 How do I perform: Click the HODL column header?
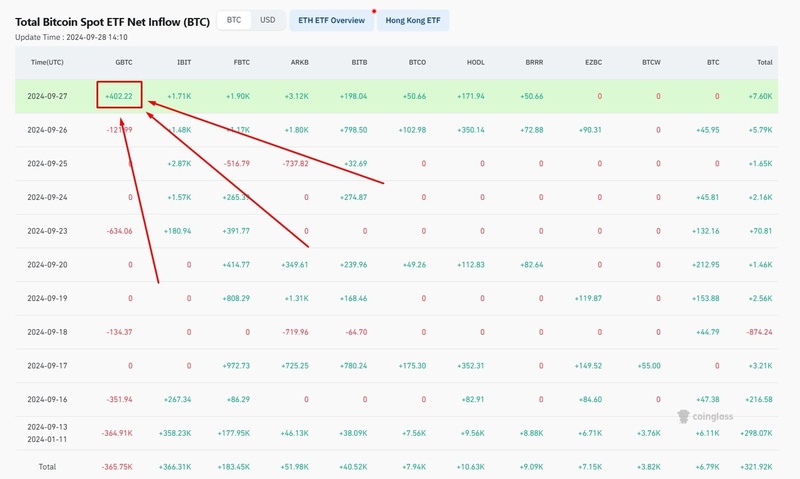tap(476, 62)
